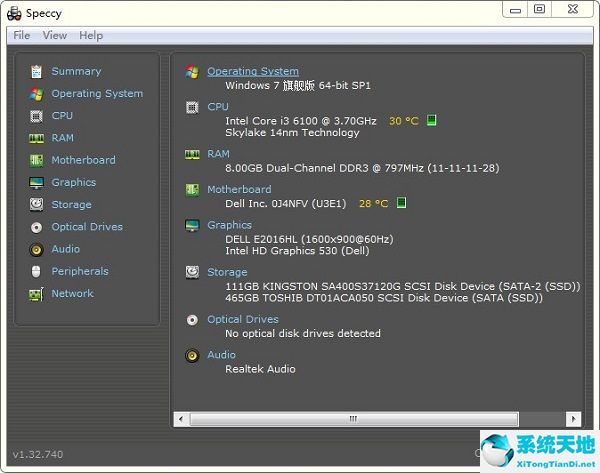
Task: Click the Storage hard drive sidebar icon
Action: (x=36, y=204)
